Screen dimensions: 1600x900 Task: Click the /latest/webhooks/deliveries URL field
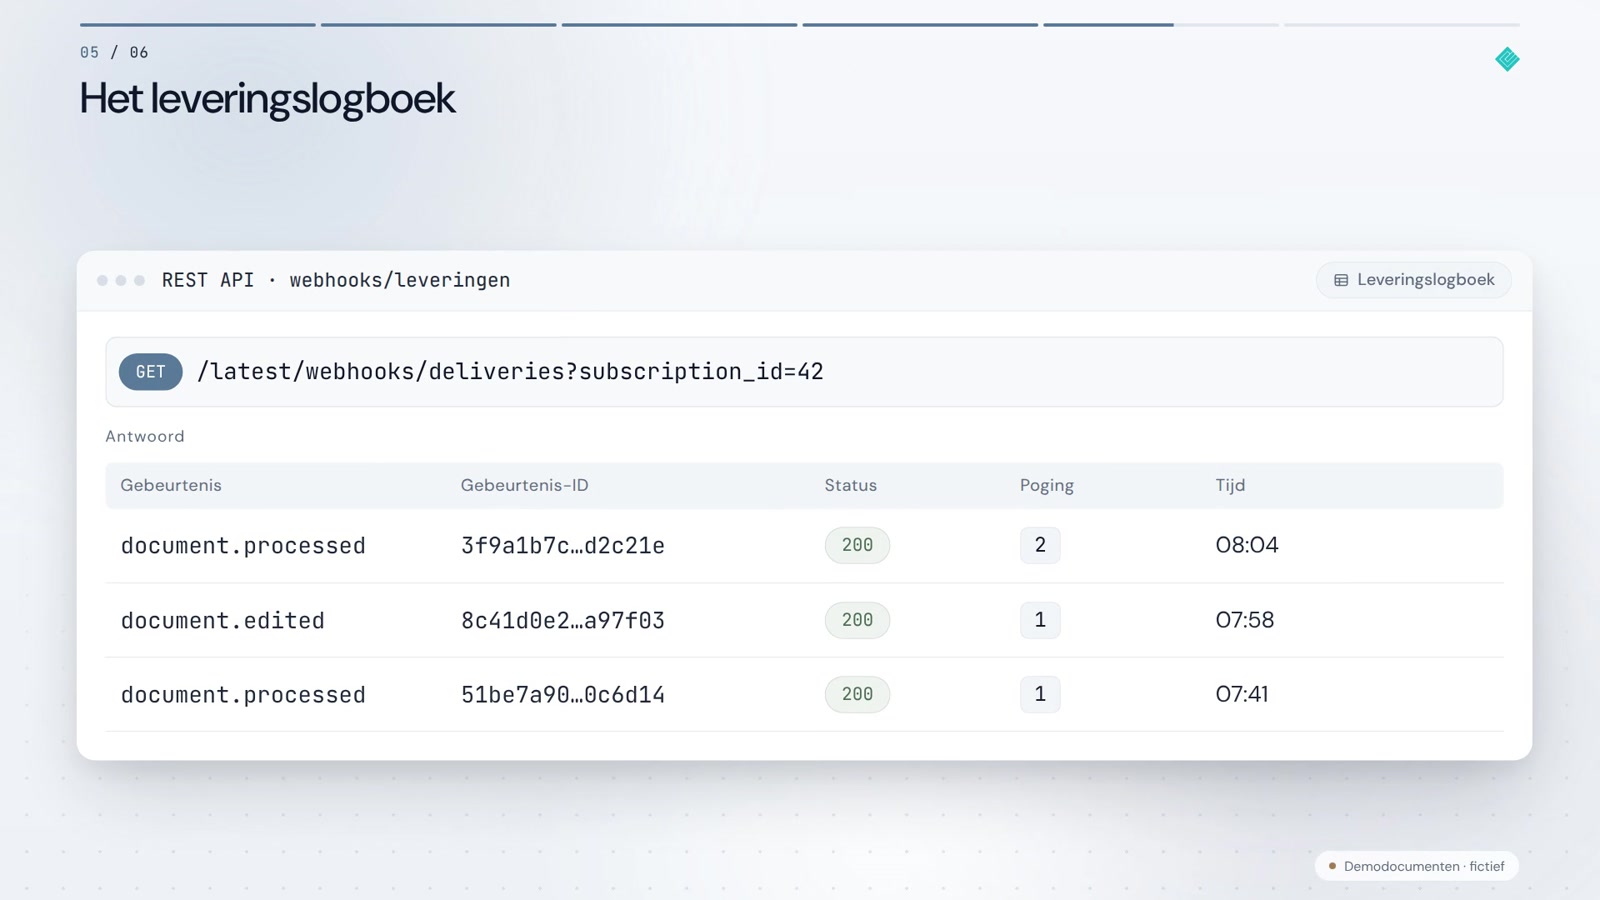(804, 372)
